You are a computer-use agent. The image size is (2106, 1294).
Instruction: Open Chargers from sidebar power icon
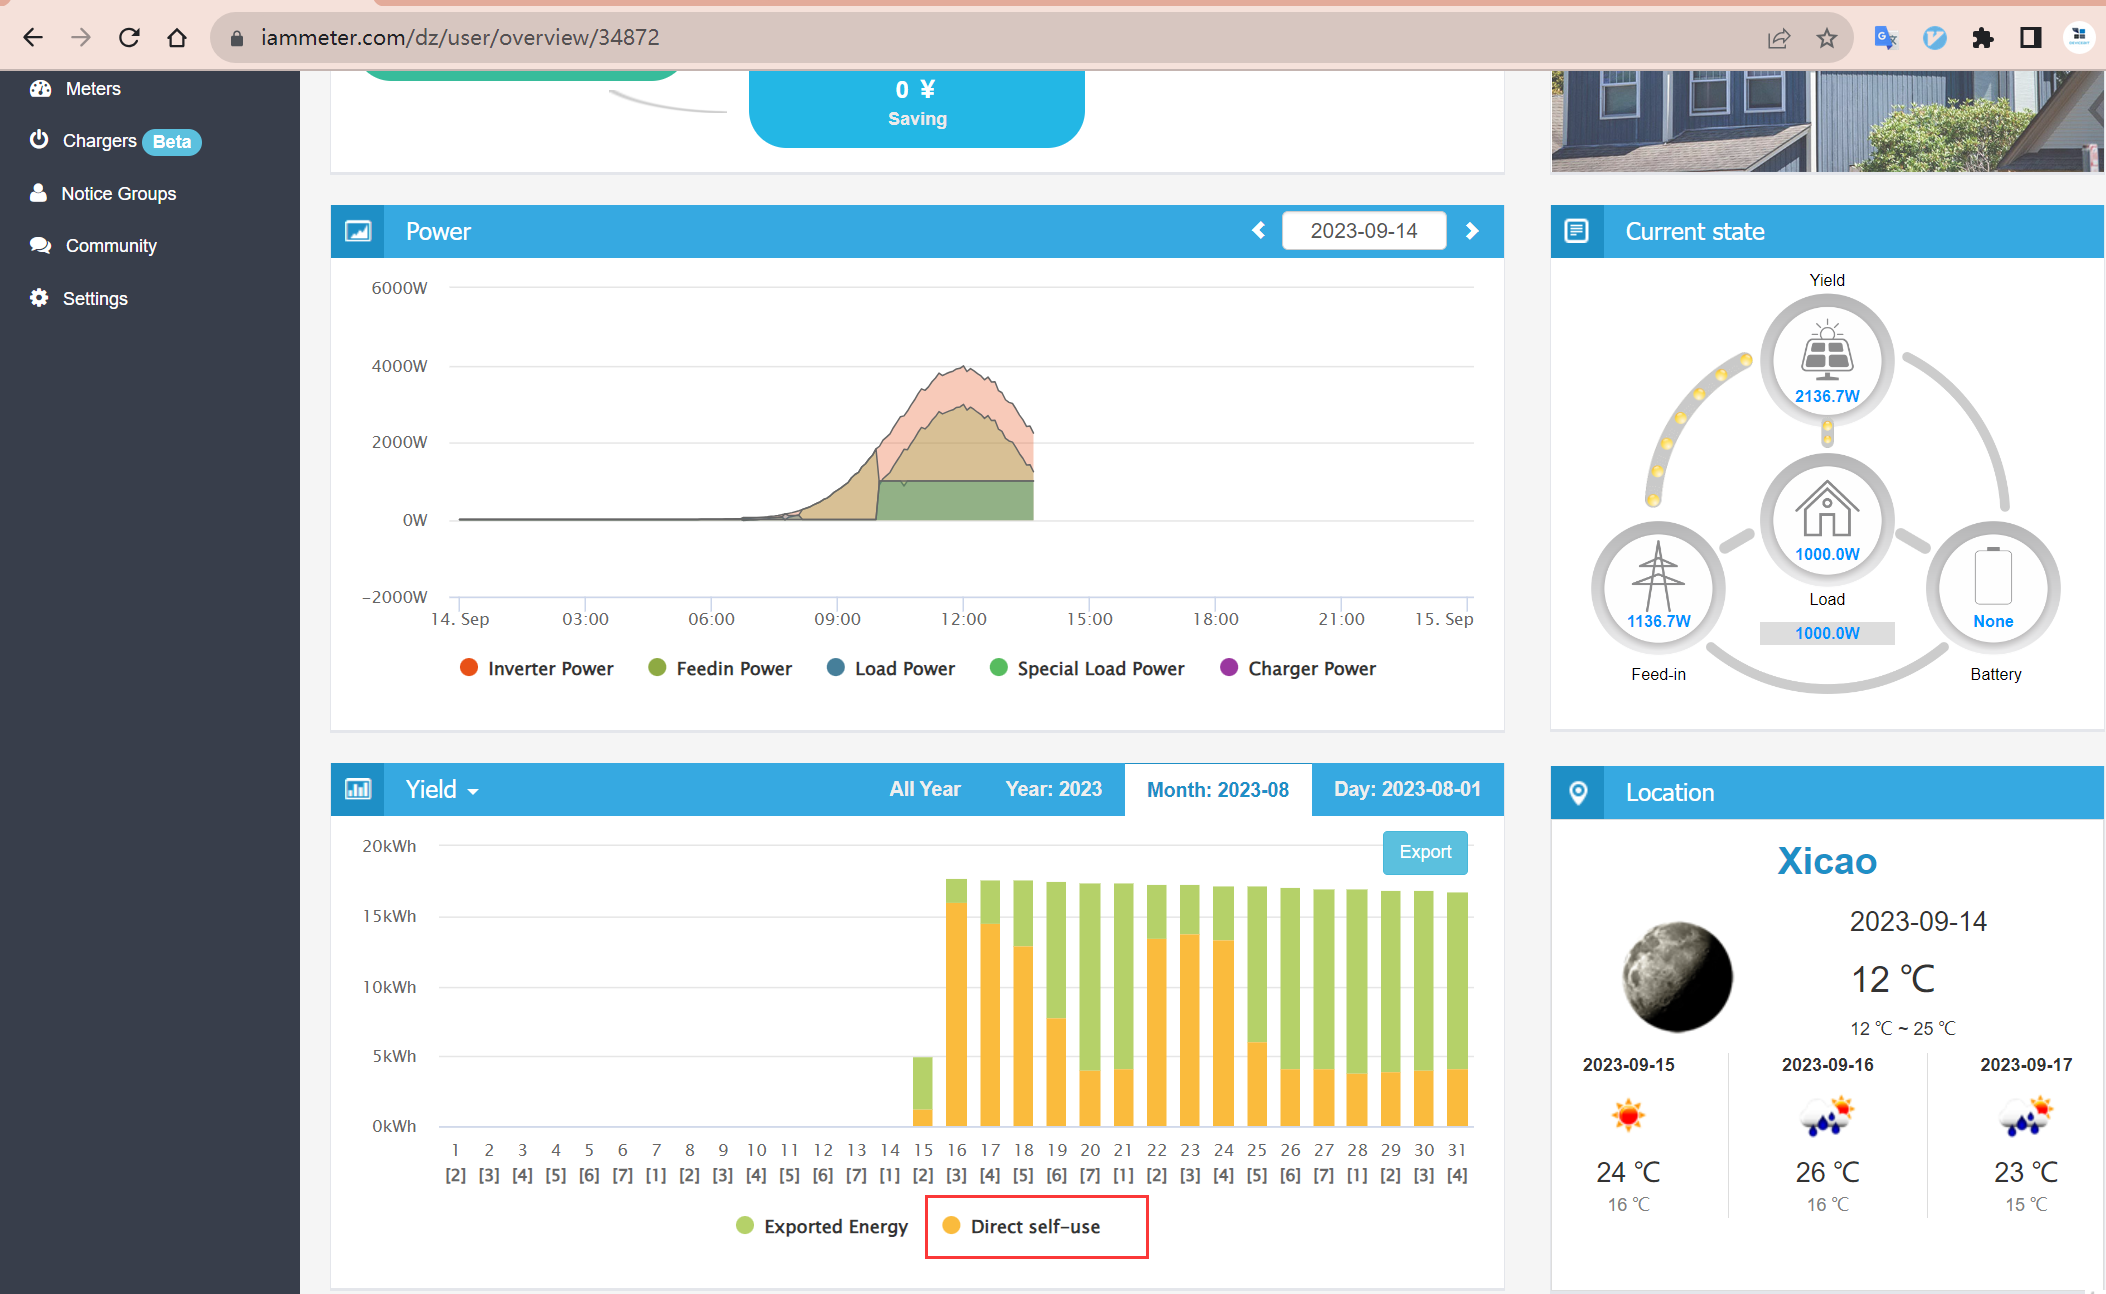pos(39,140)
